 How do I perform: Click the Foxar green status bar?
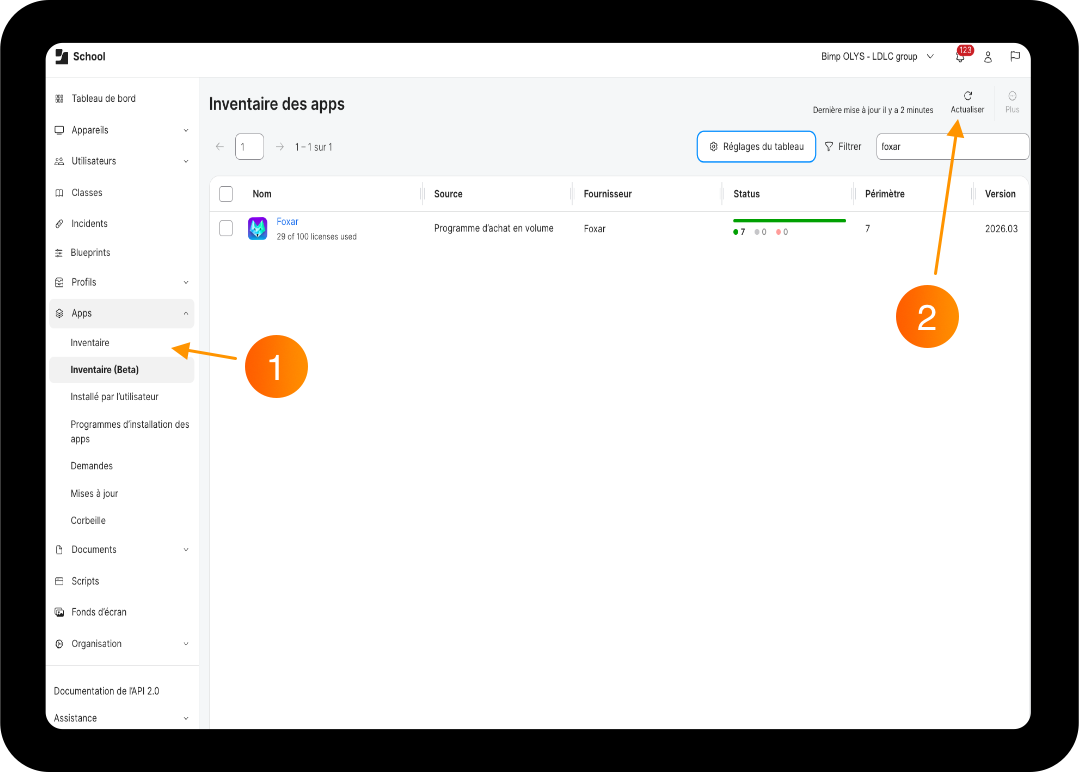click(789, 221)
